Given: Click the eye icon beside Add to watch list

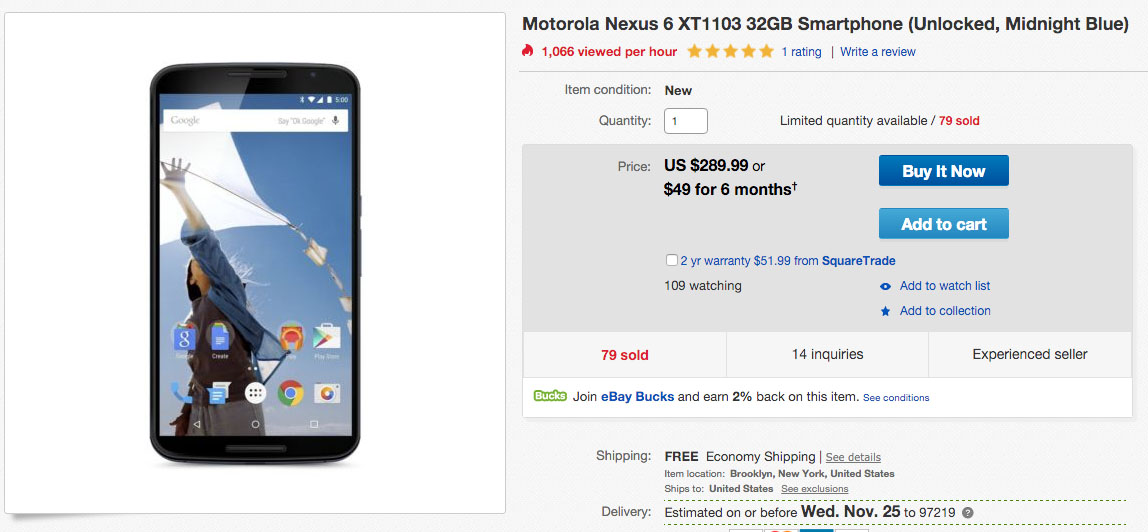Looking at the screenshot, I should [x=885, y=286].
